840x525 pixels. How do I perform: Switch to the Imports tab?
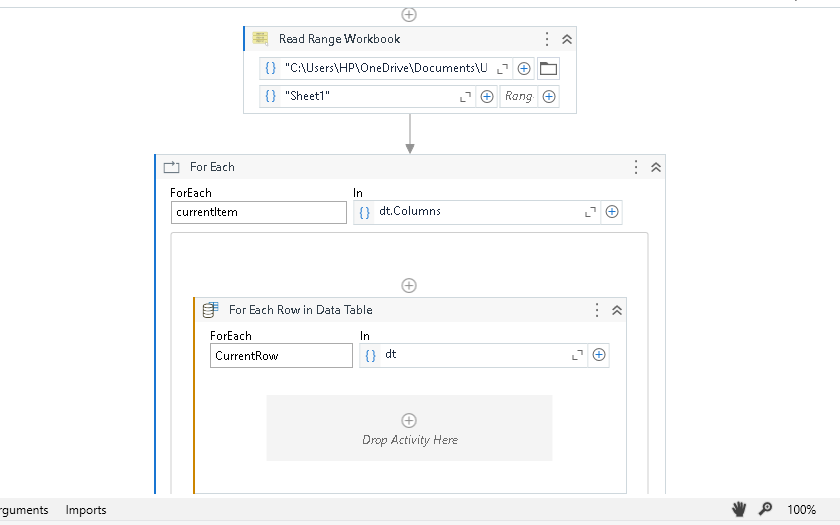point(86,510)
